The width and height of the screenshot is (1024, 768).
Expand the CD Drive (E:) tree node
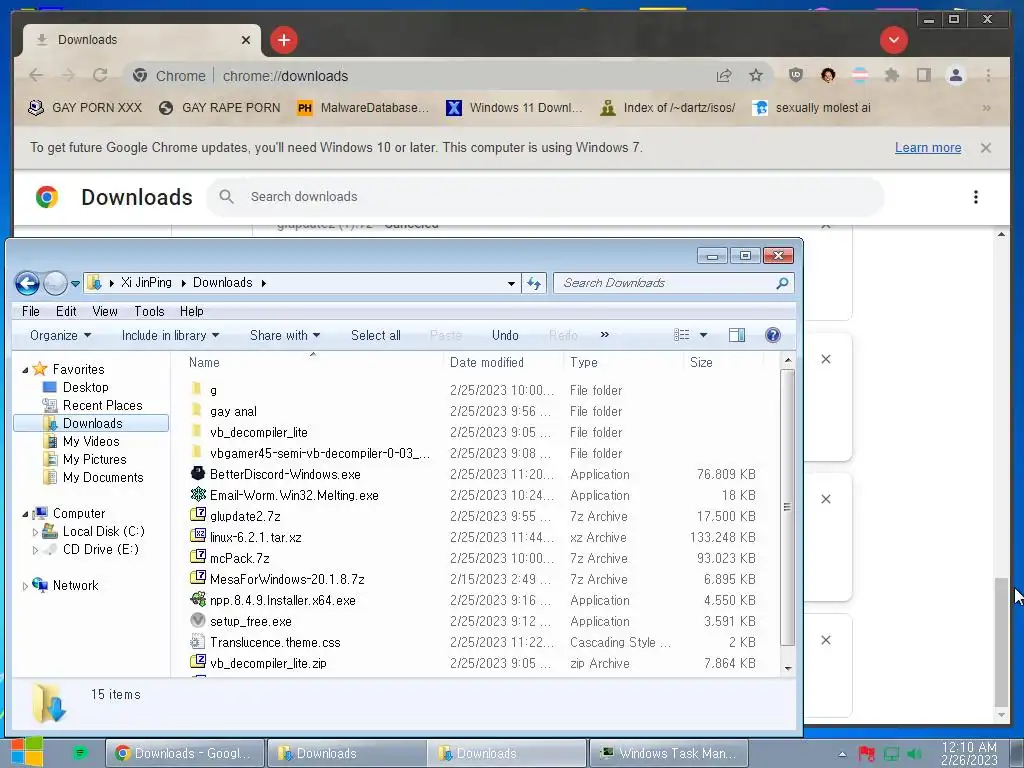click(x=35, y=550)
